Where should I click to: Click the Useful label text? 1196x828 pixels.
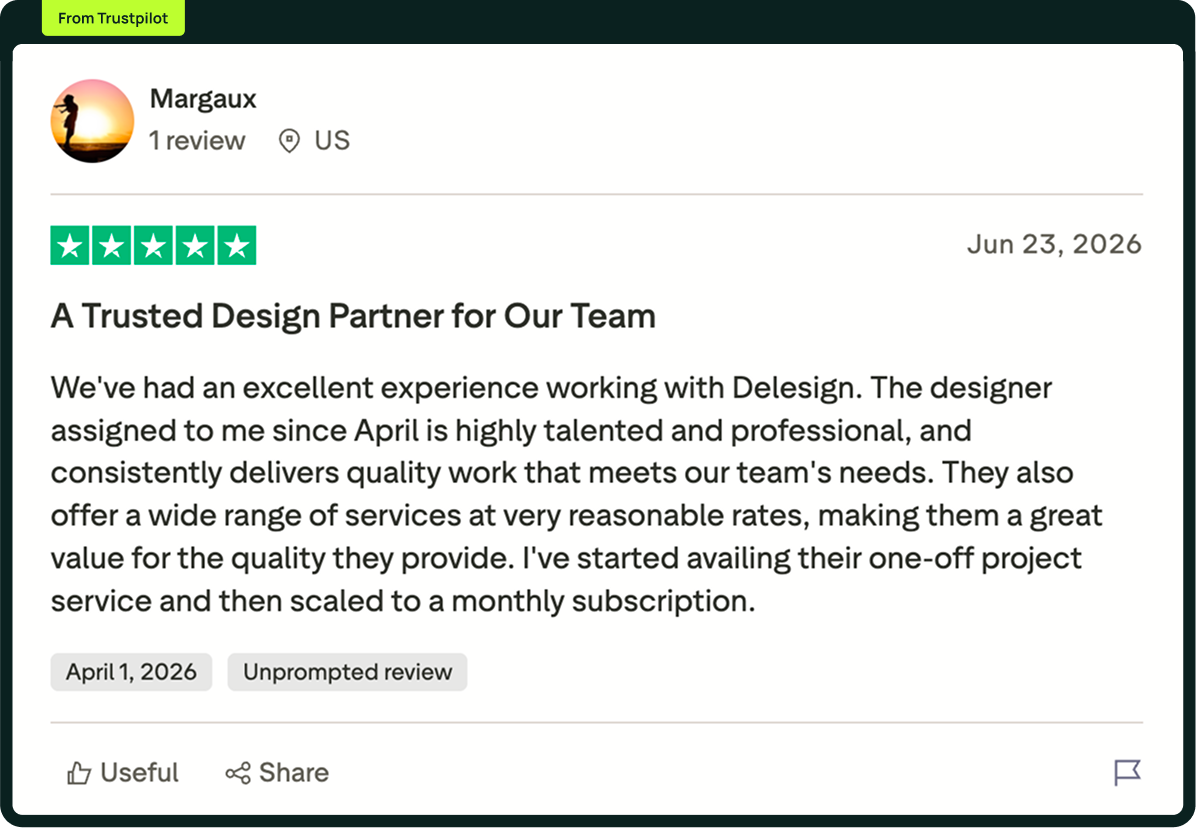[140, 772]
